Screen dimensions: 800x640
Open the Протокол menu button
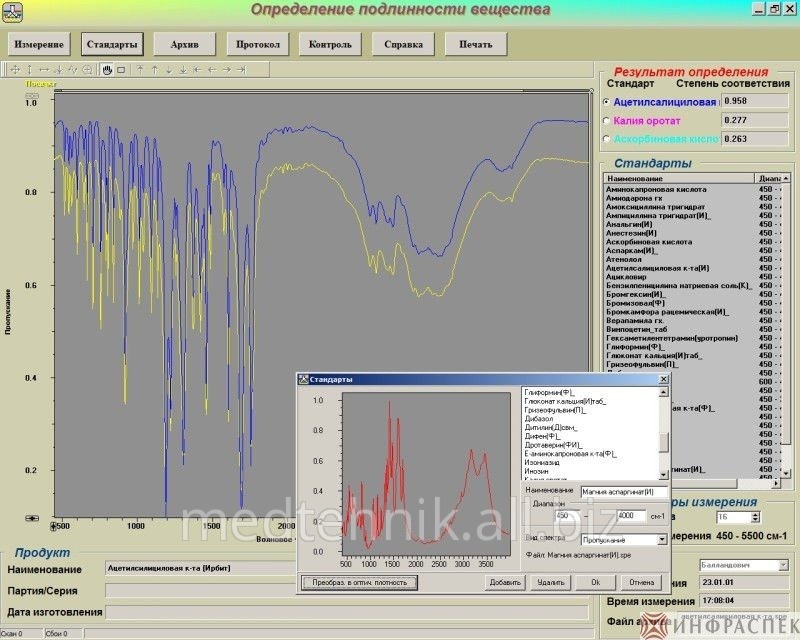pyautogui.click(x=258, y=45)
